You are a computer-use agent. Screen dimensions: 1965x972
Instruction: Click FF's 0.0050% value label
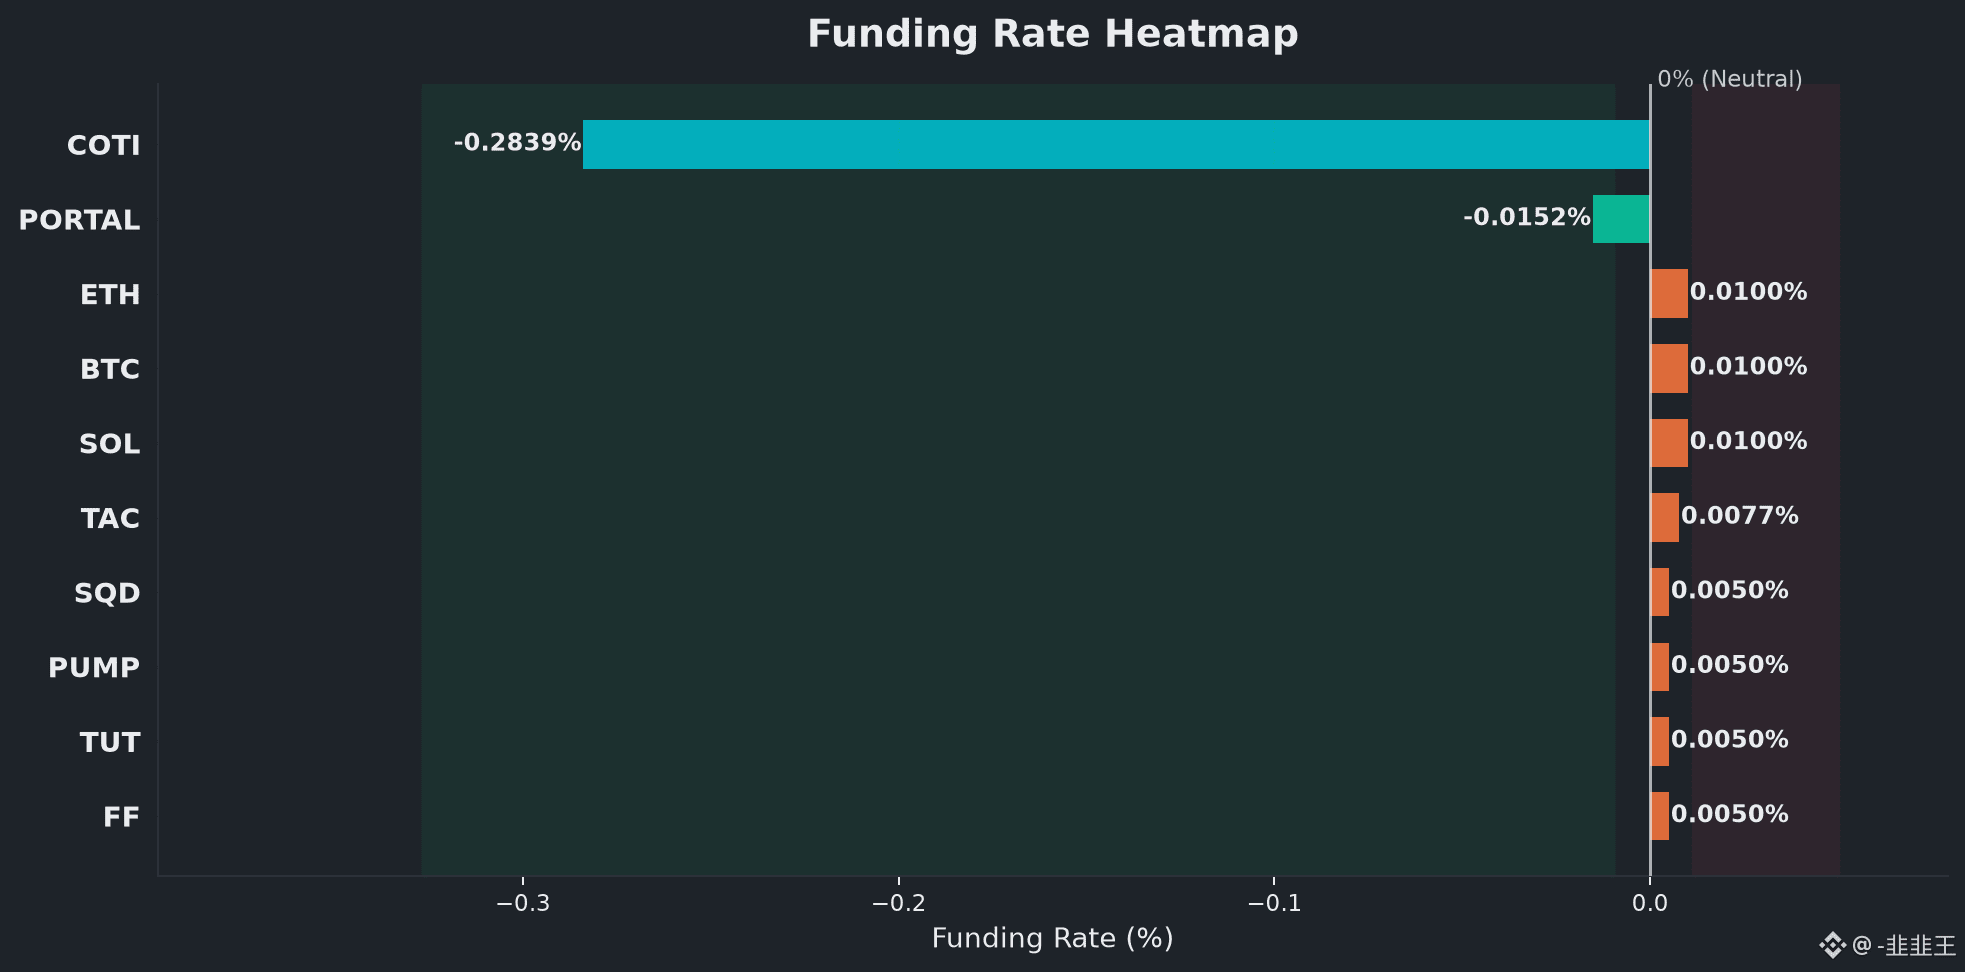point(1730,815)
